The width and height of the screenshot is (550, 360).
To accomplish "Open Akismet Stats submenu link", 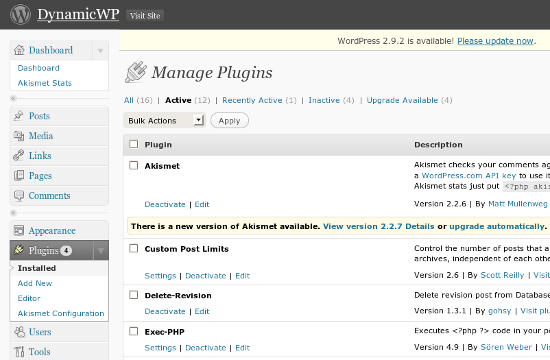I will click(x=45, y=83).
